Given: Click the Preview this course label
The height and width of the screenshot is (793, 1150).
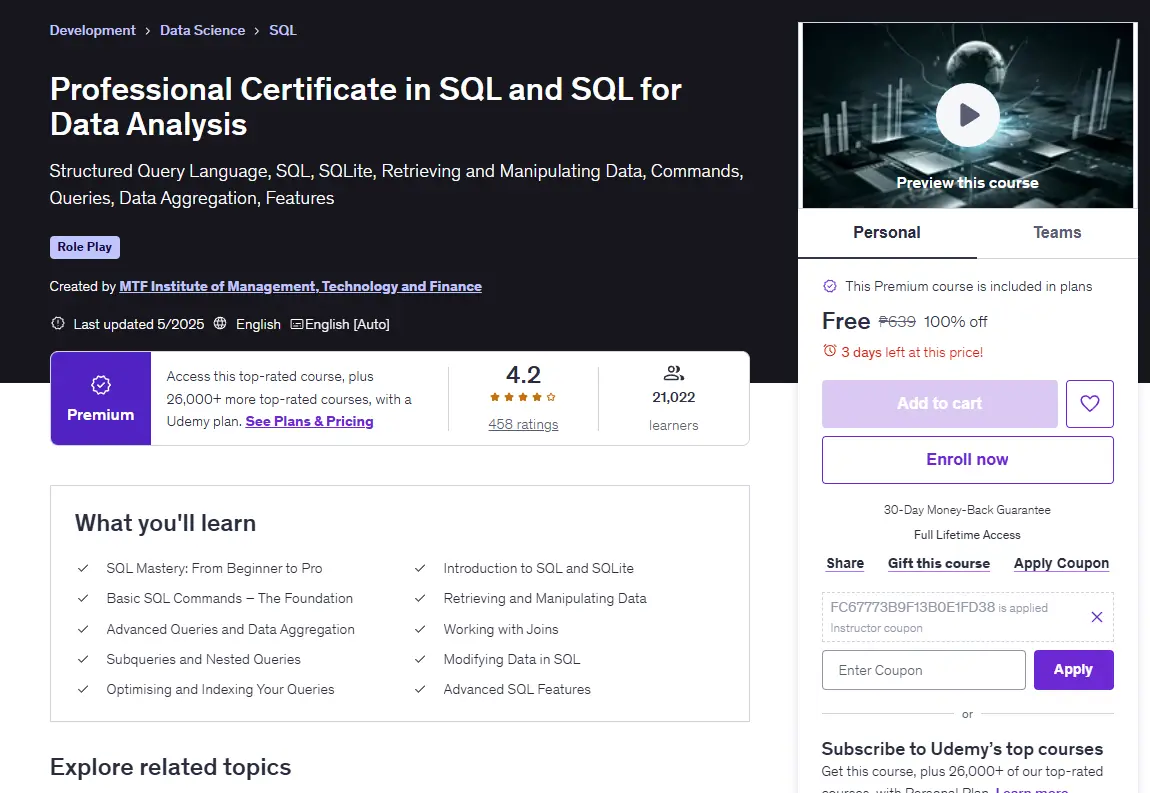Looking at the screenshot, I should tap(967, 183).
